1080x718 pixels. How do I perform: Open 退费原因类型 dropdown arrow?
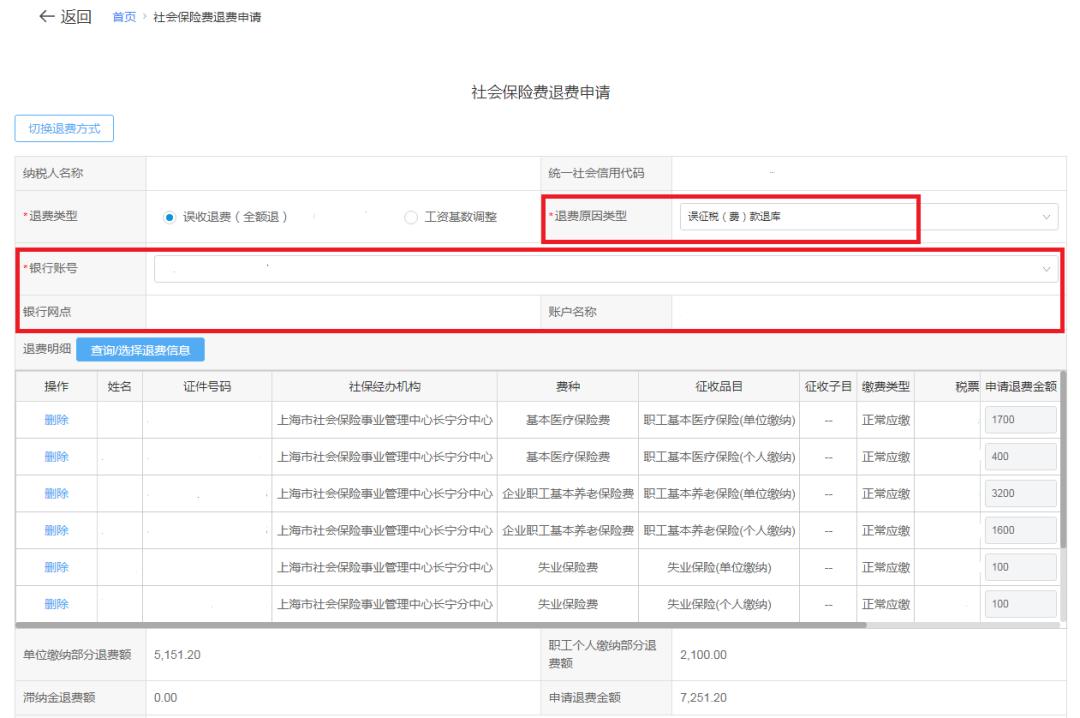[x=1046, y=217]
